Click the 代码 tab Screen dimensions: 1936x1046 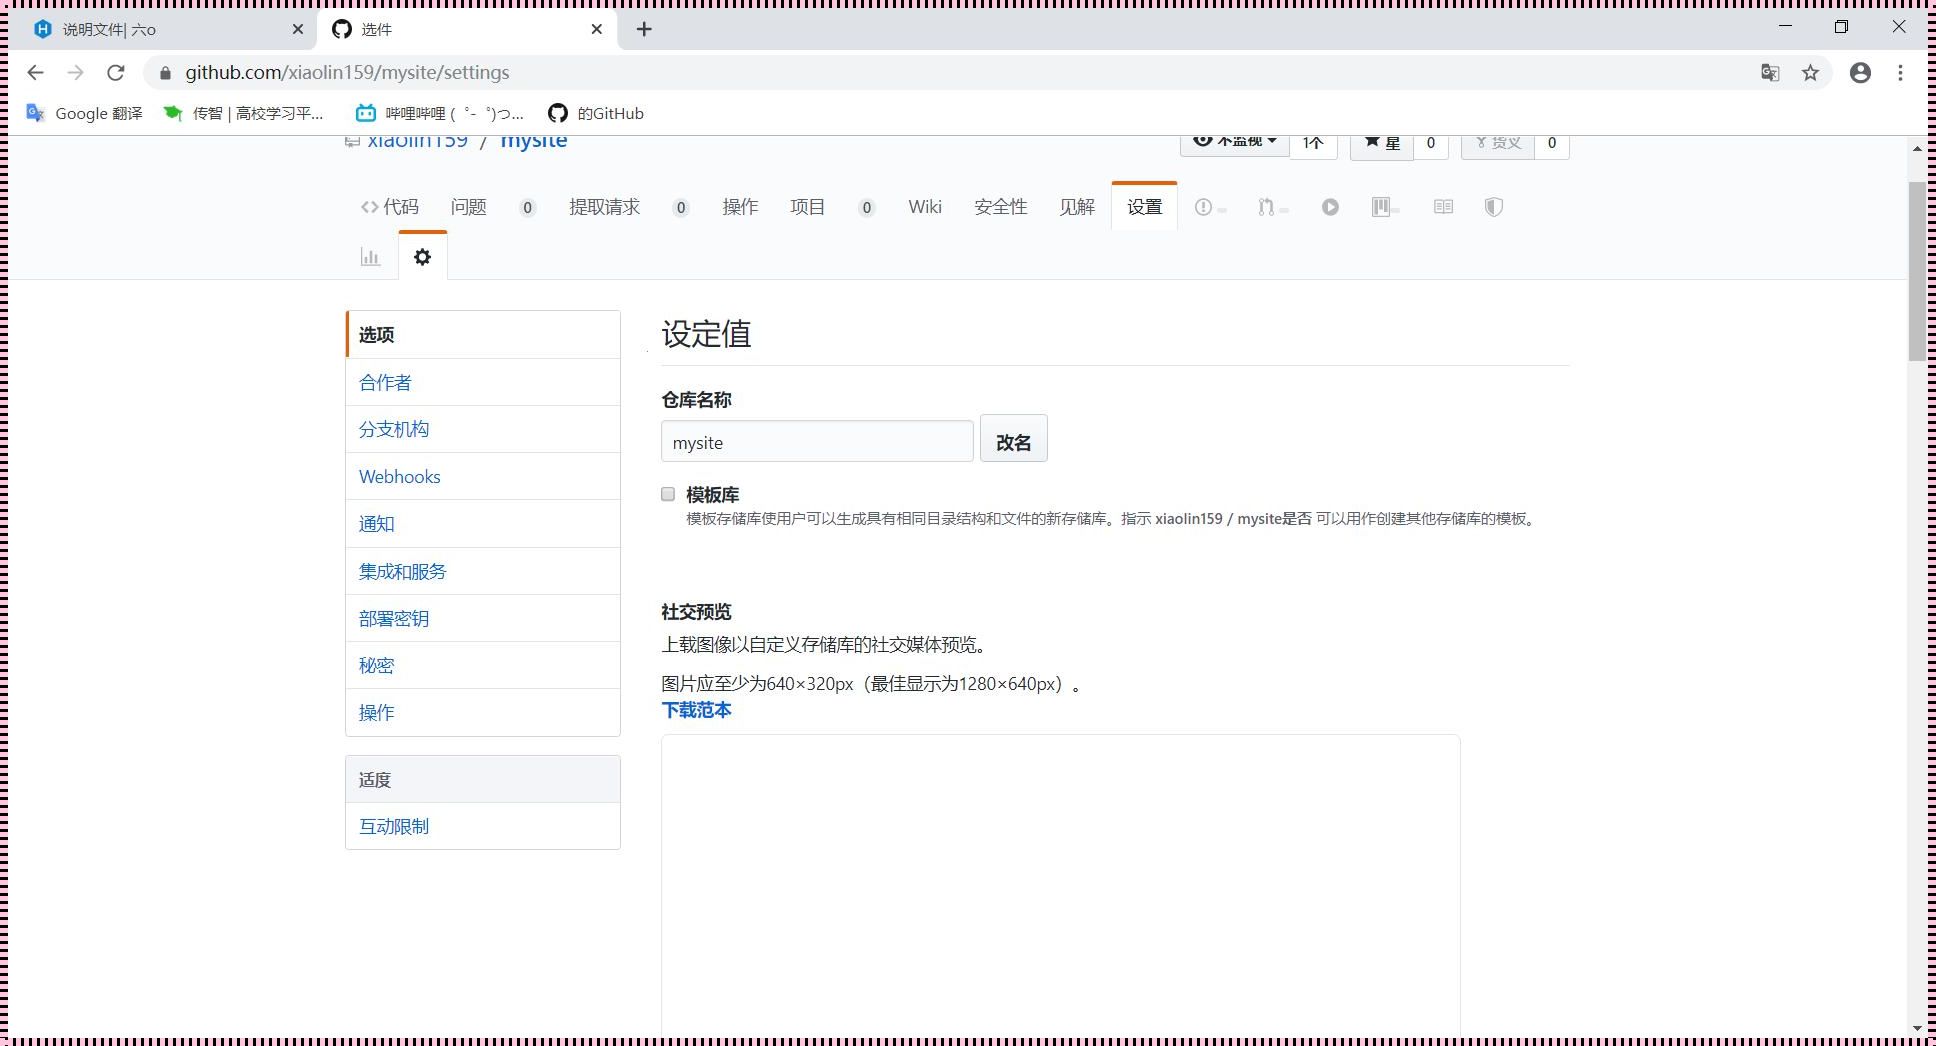click(390, 207)
